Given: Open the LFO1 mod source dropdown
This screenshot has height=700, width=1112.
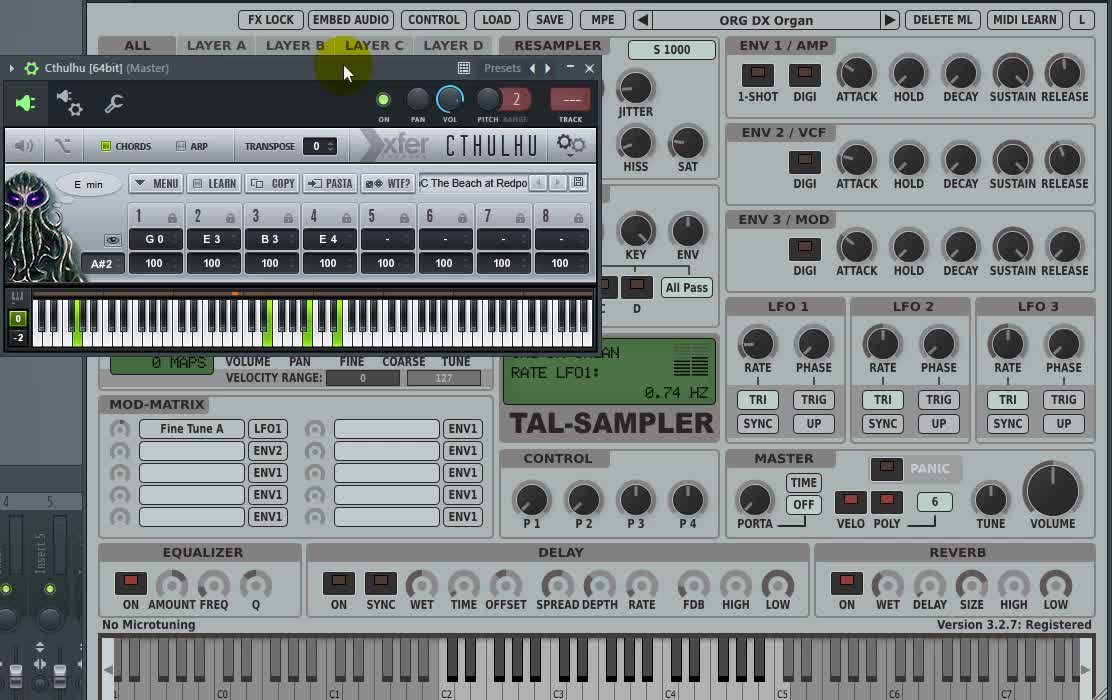Looking at the screenshot, I should coord(267,428).
